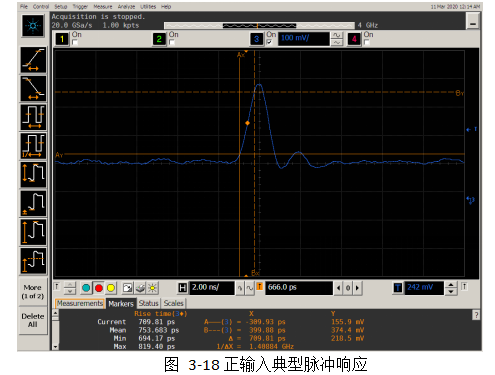Click the yellow single acquisition button
Screen dimensions: 495x375
(x=111, y=288)
